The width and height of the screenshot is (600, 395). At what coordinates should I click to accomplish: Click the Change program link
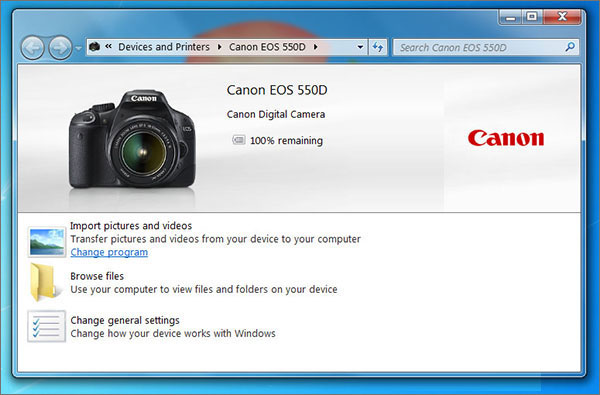click(109, 252)
